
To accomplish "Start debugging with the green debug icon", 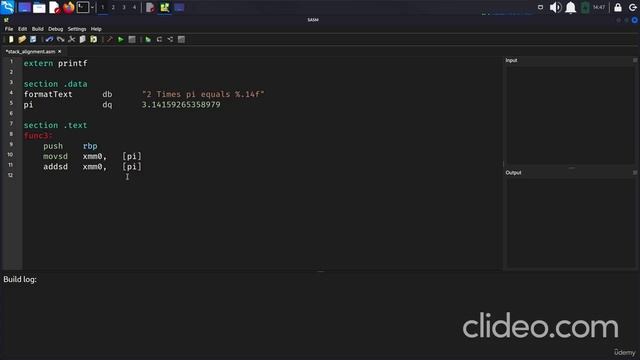I will 148,39.
